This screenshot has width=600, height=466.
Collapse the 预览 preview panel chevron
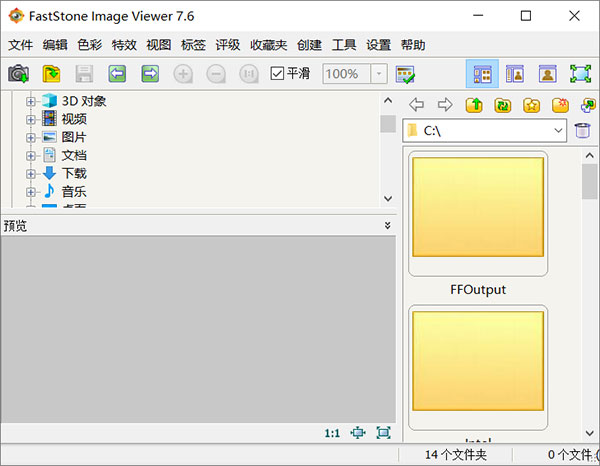pos(388,225)
